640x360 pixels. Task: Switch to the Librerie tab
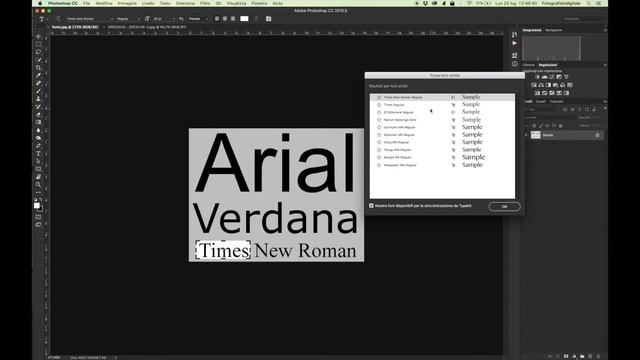[x=529, y=65]
